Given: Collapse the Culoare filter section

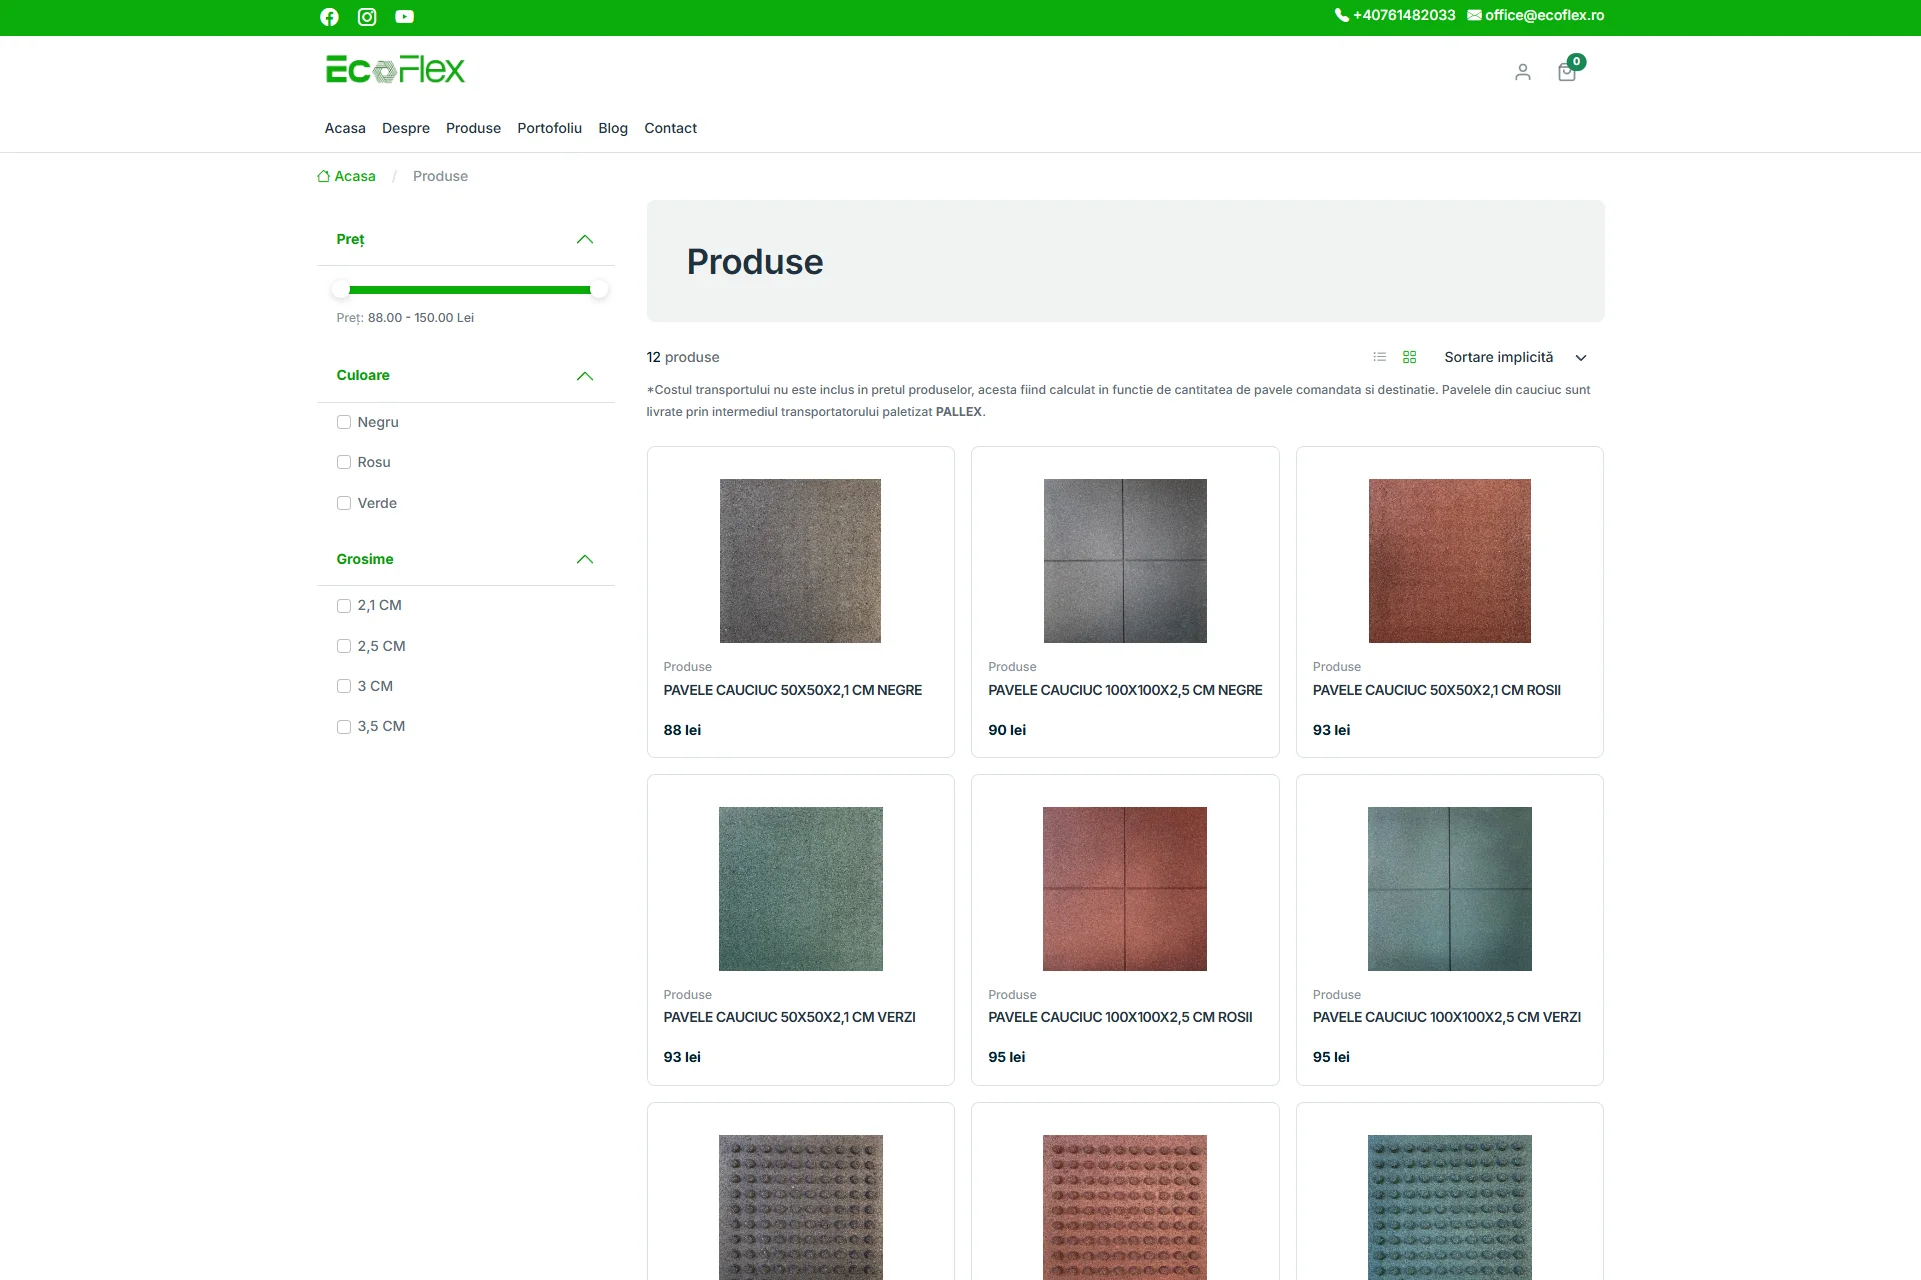Looking at the screenshot, I should pos(585,376).
